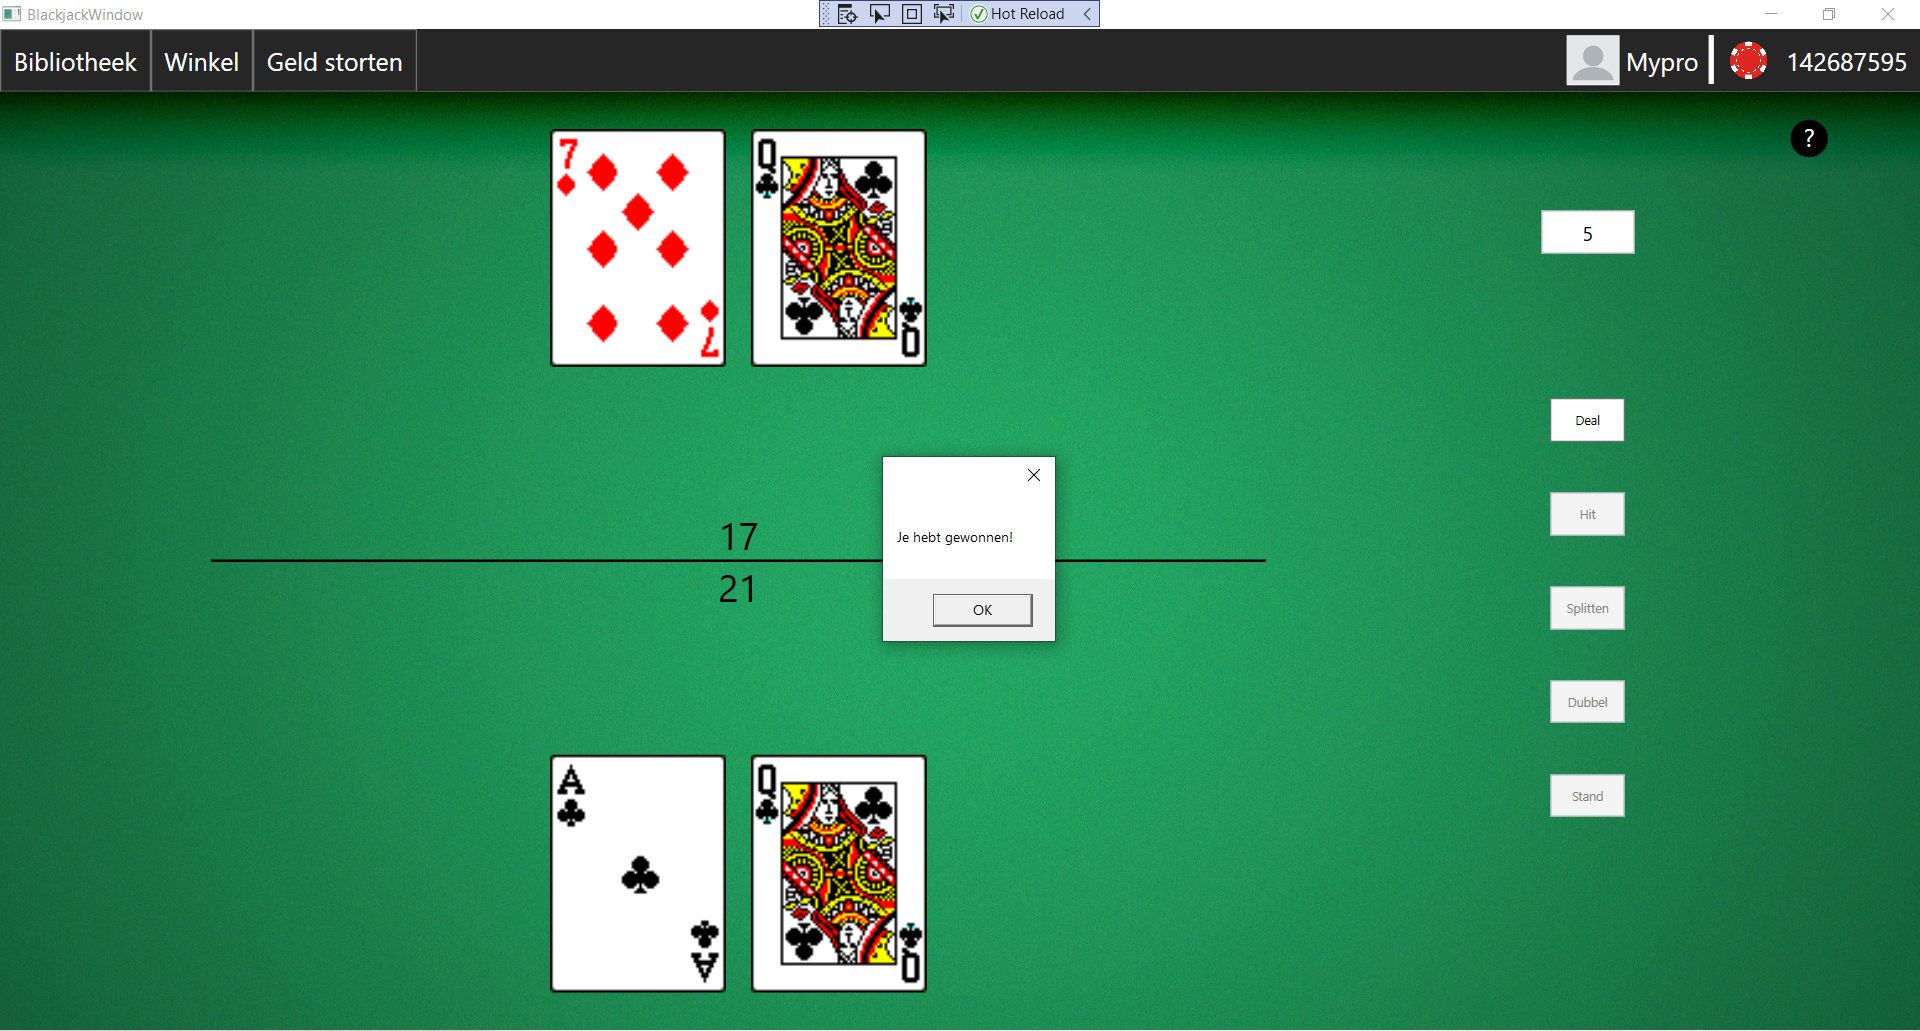Open the help question mark icon
This screenshot has width=1920, height=1031.
point(1808,138)
